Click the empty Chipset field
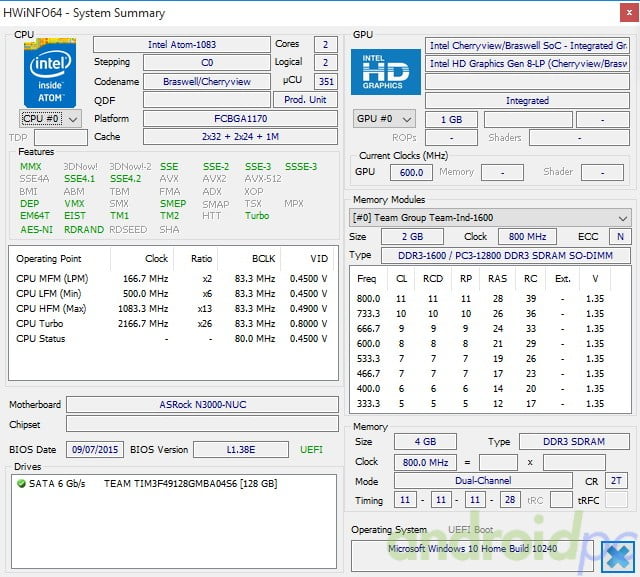Screen dimensions: 640x577 (202, 424)
